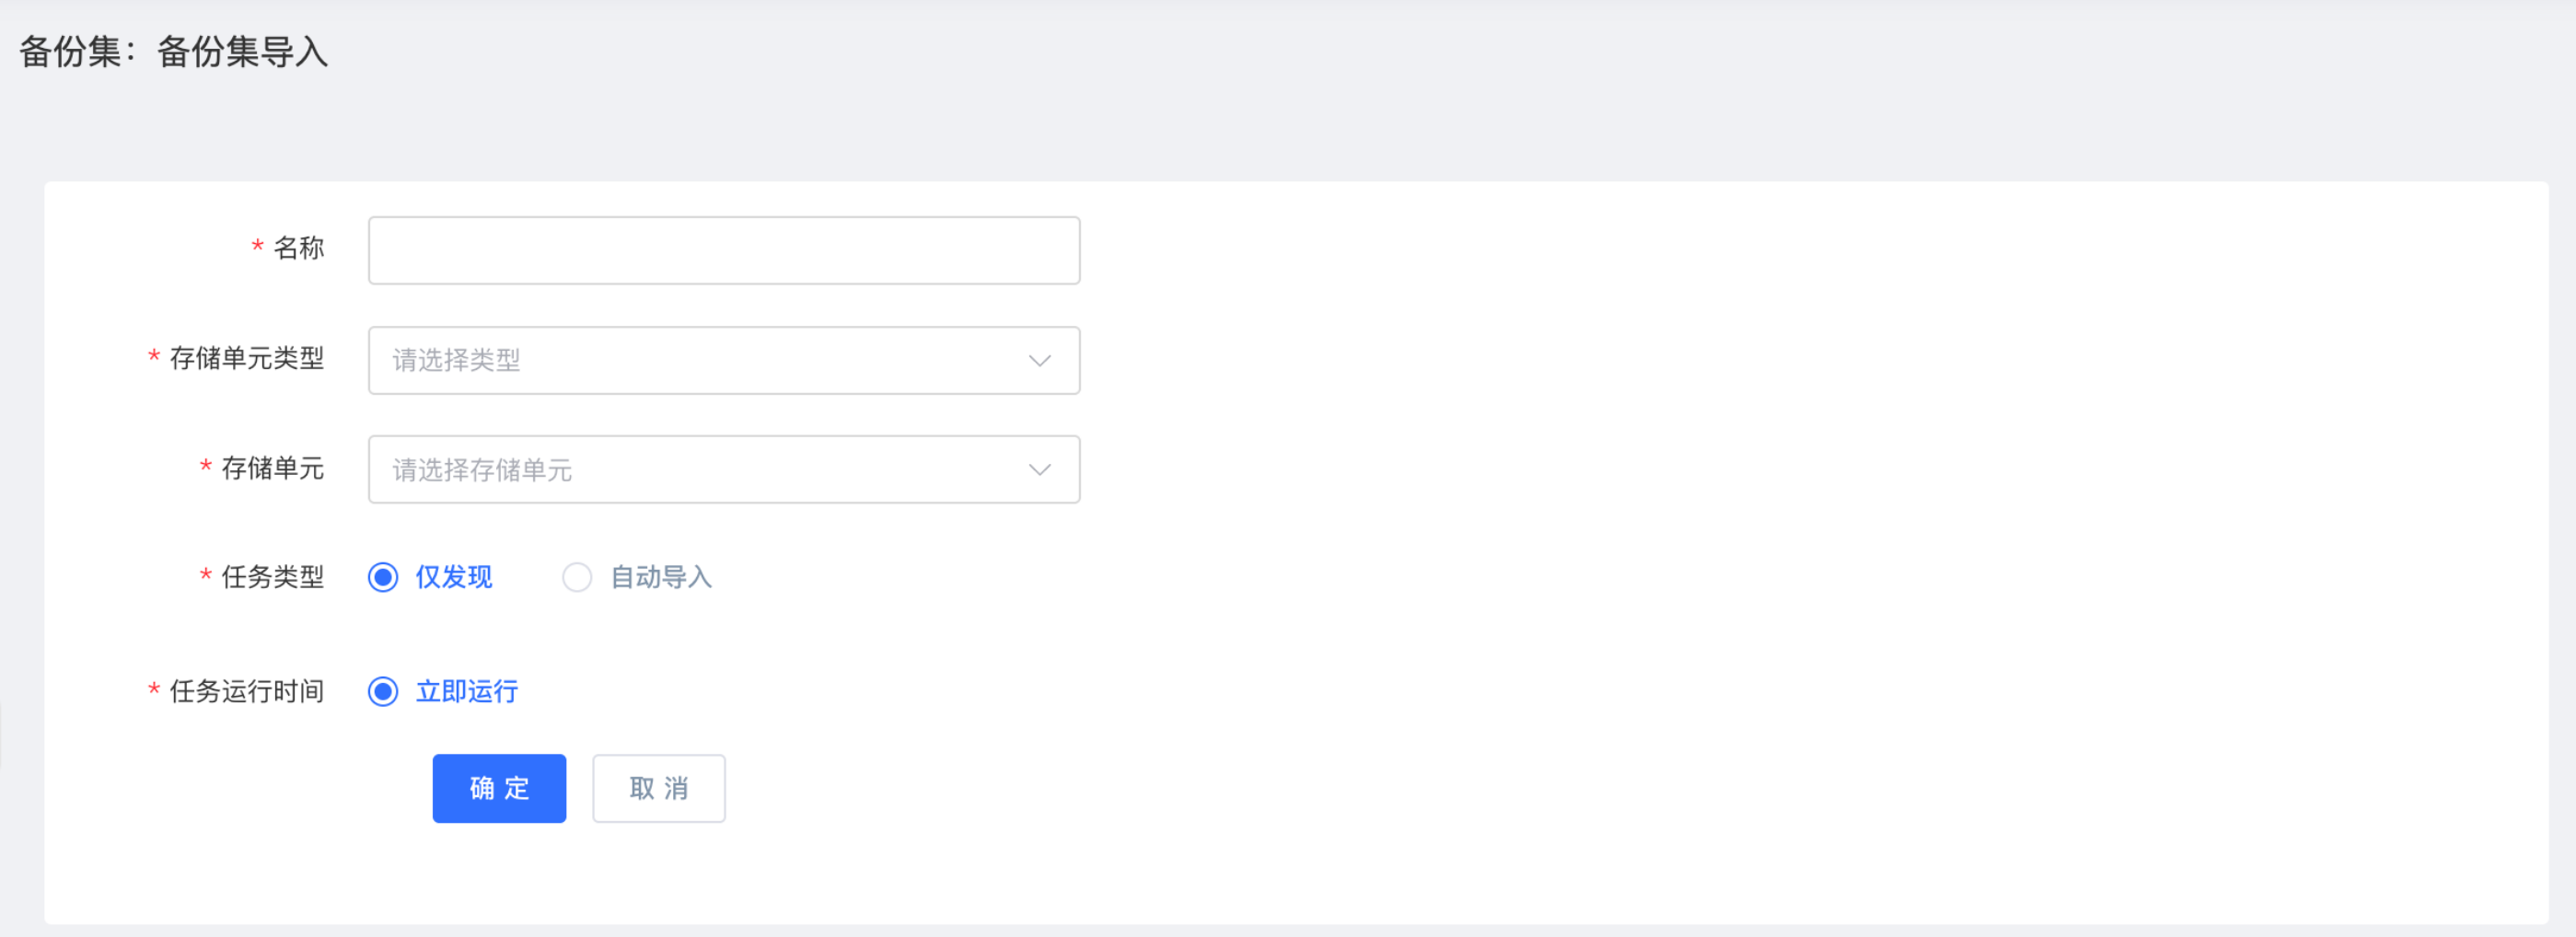Click the 存储单元类型 field label
Viewport: 2576px width, 937px height.
pos(246,358)
